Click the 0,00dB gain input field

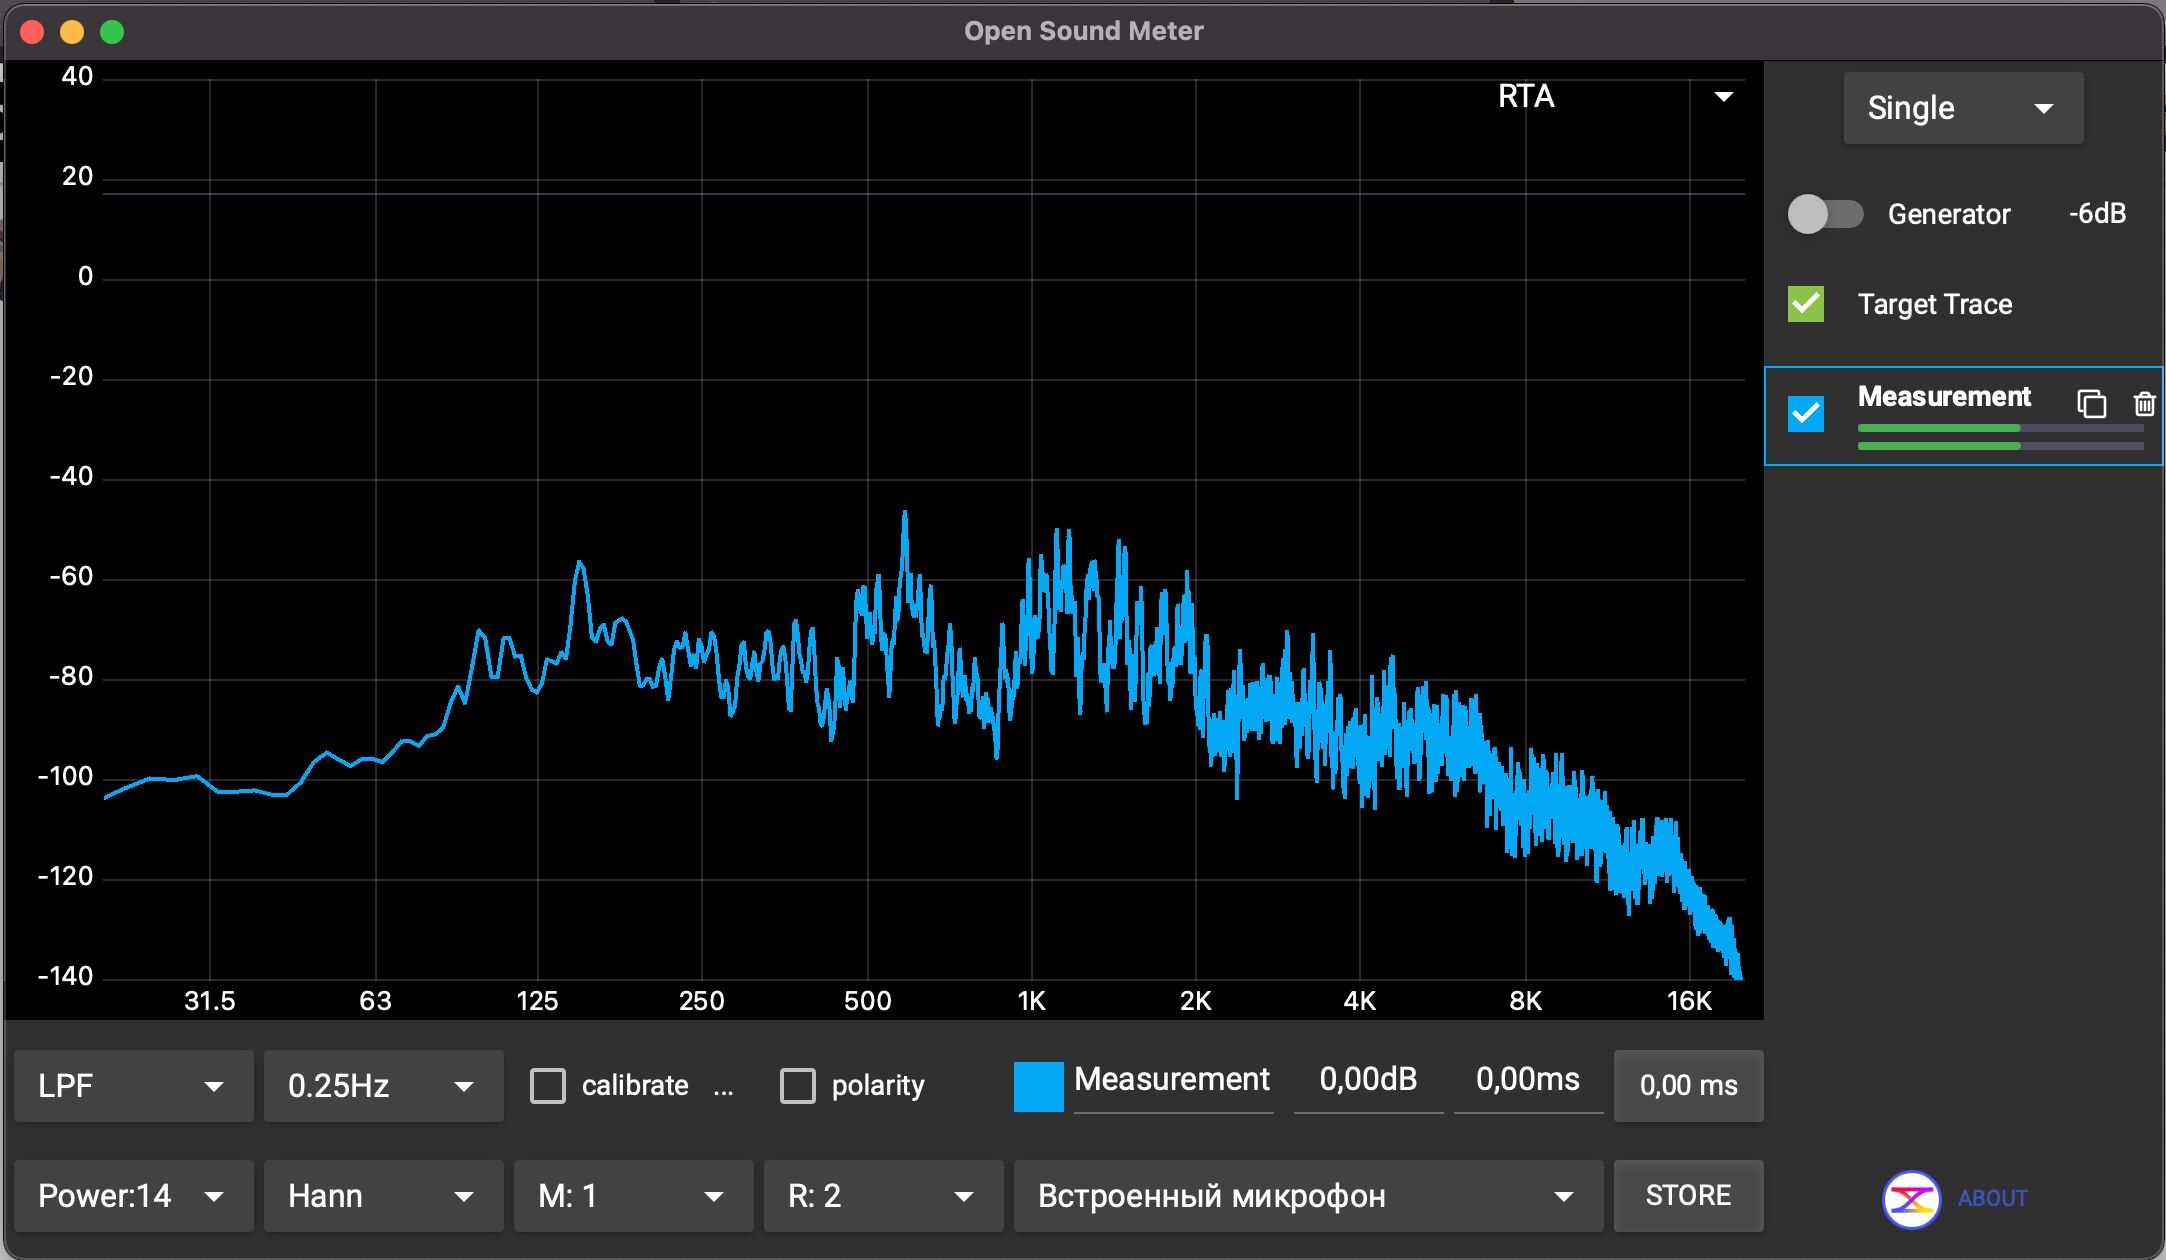1367,1080
